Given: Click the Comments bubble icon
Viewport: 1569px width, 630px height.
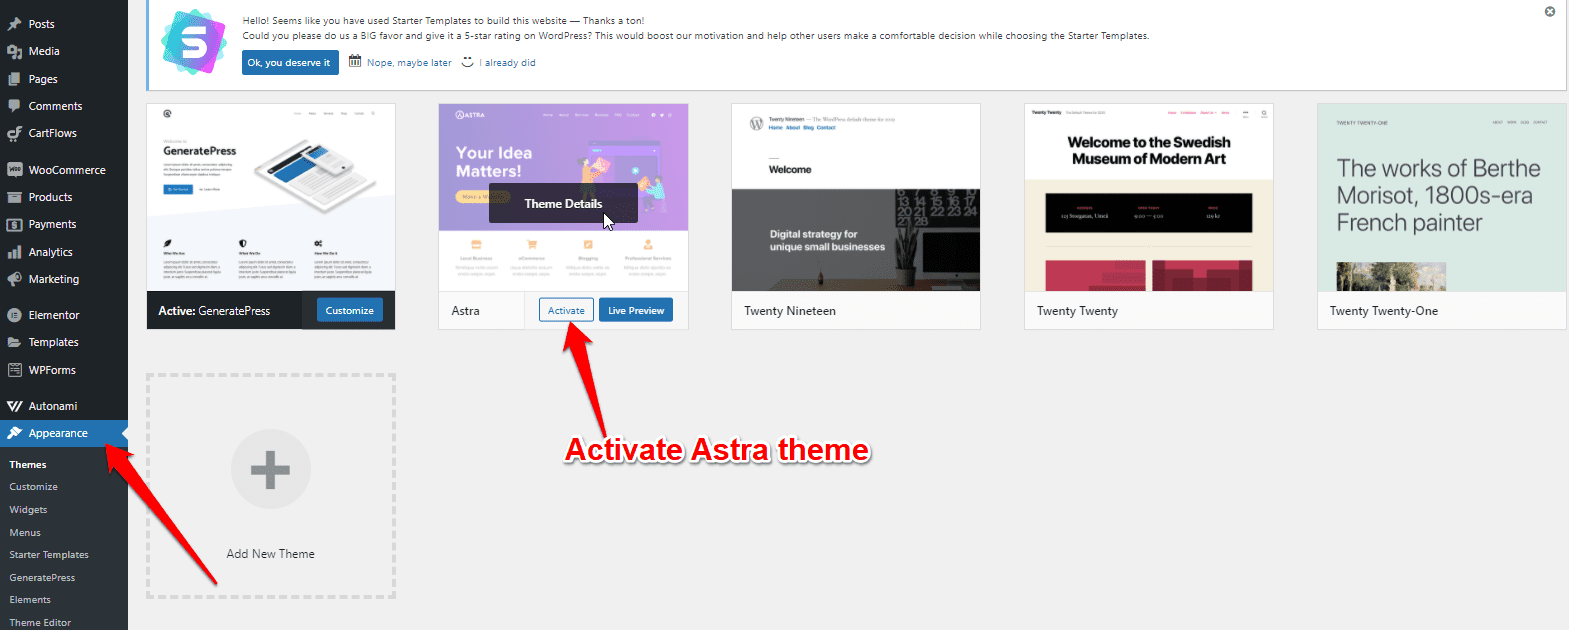Looking at the screenshot, I should (14, 106).
